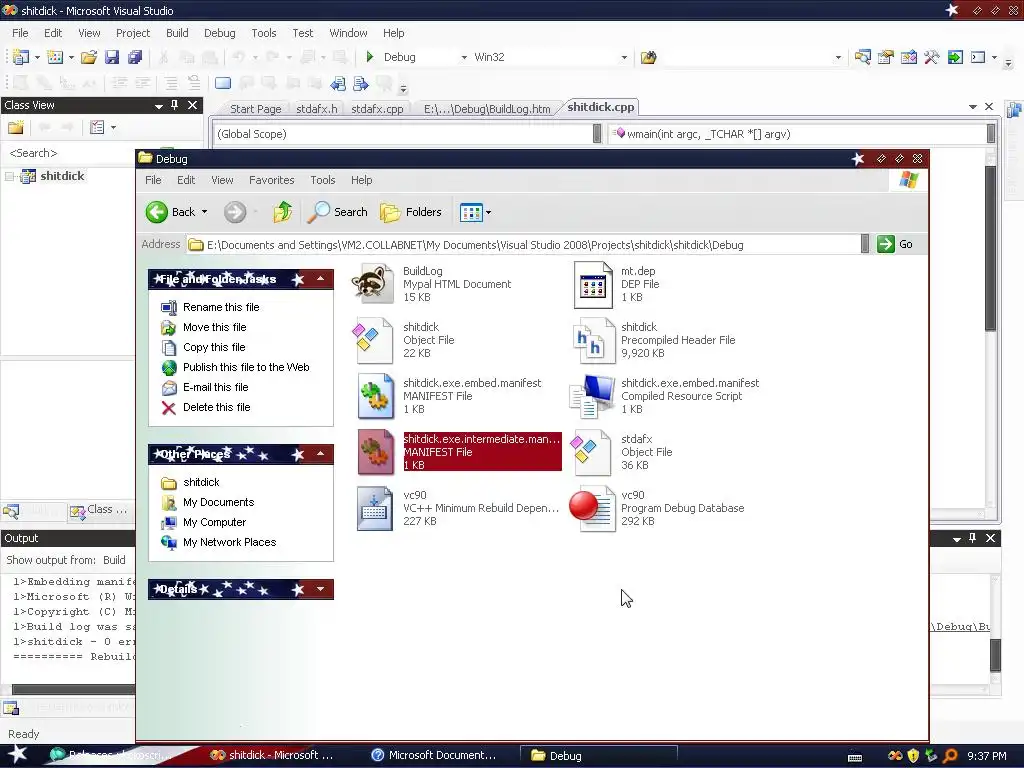Click the Debug taskbar button
The height and width of the screenshot is (768, 1024).
[x=598, y=755]
